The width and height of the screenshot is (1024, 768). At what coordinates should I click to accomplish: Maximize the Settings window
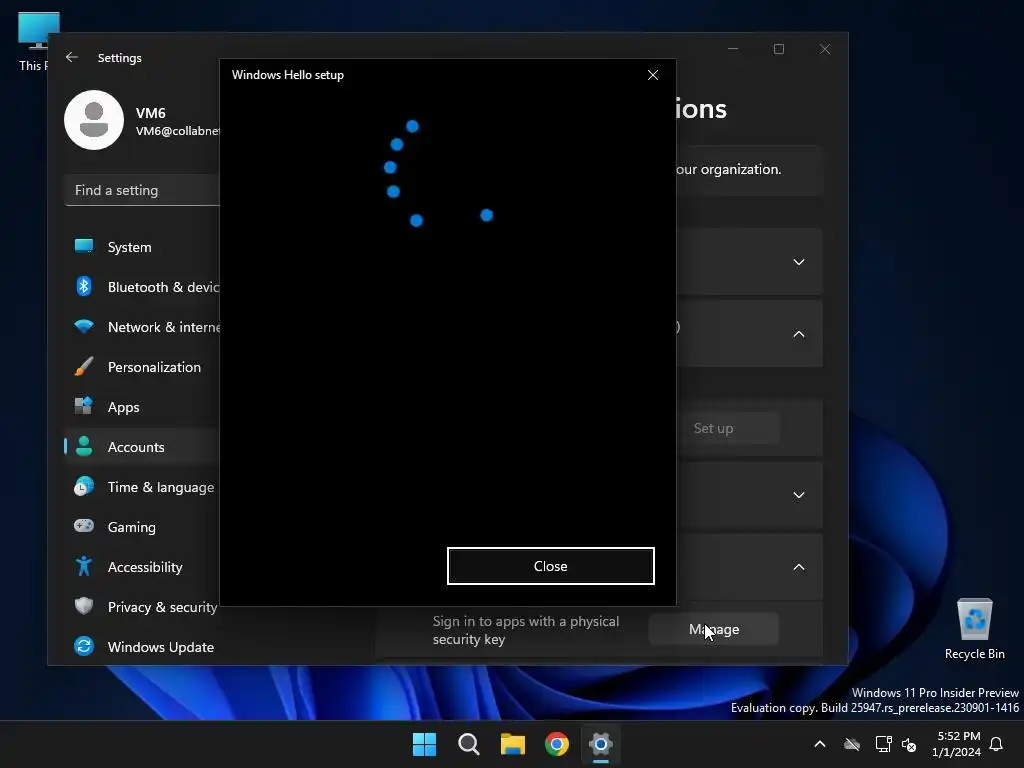click(778, 49)
